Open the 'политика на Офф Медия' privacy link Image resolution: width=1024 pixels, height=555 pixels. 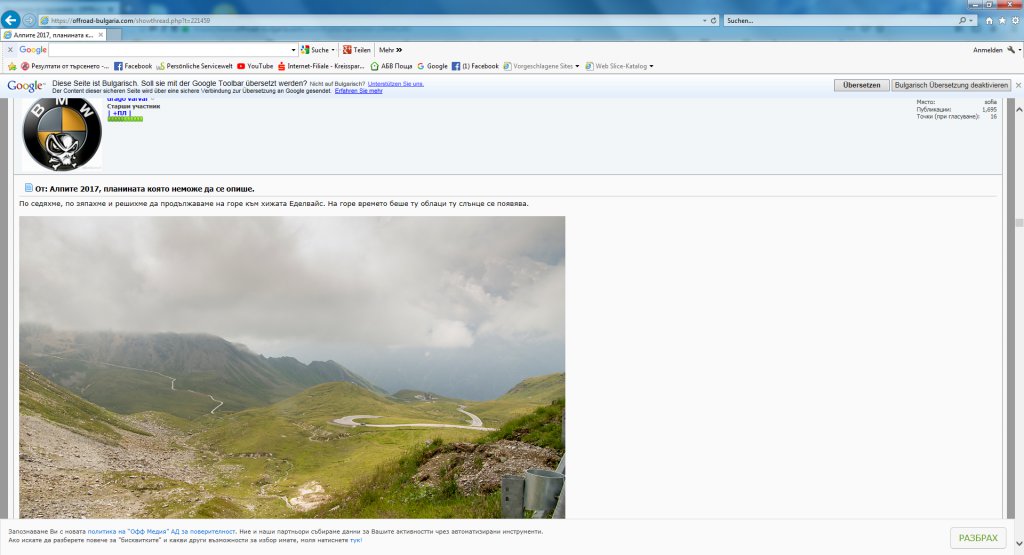click(161, 531)
